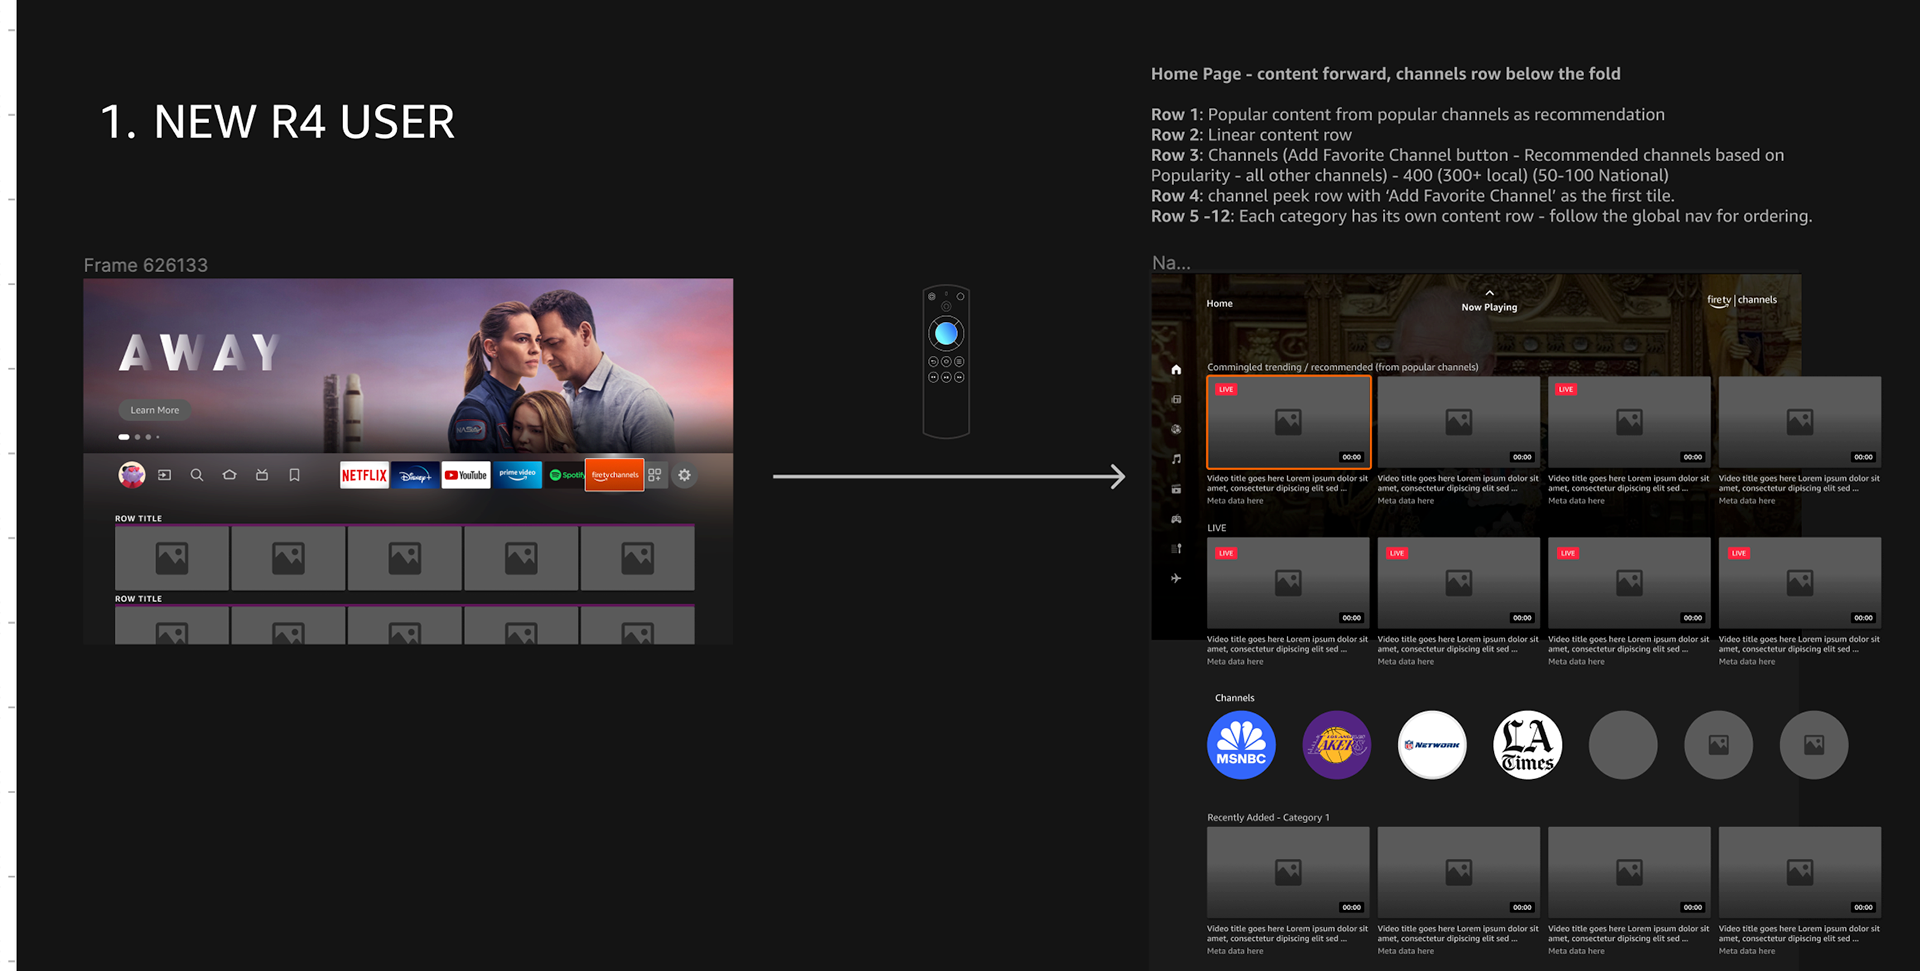The height and width of the screenshot is (971, 1920).
Task: Open the NFL Network channel circle
Action: (x=1432, y=745)
